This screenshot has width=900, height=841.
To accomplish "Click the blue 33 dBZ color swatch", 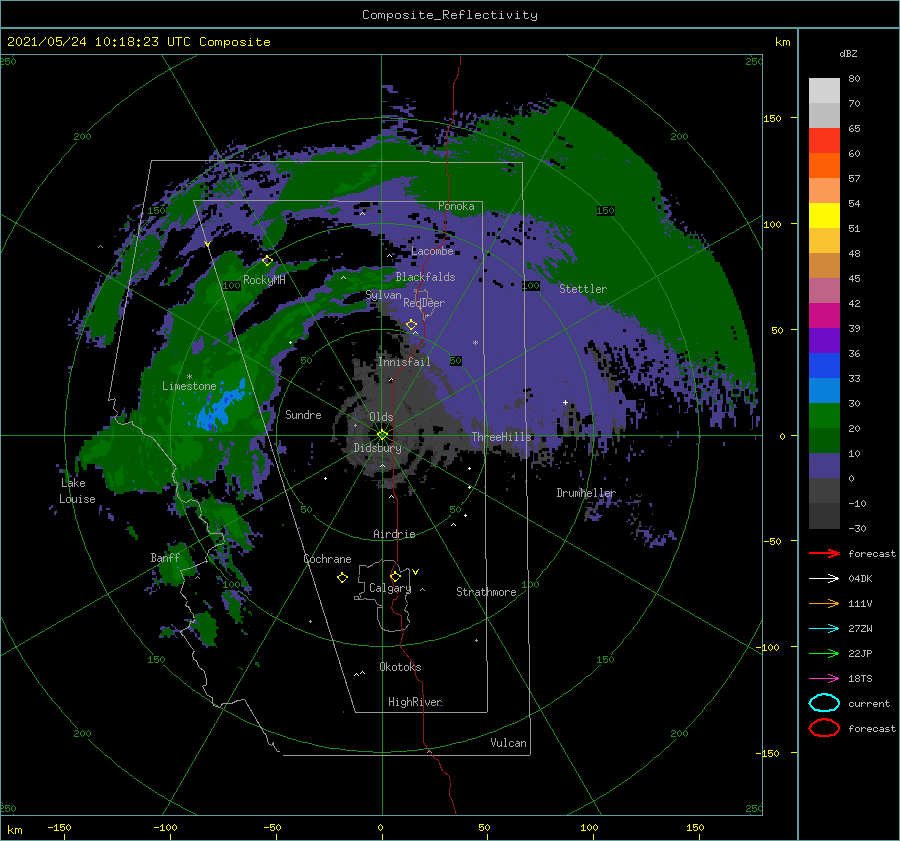I will [824, 390].
